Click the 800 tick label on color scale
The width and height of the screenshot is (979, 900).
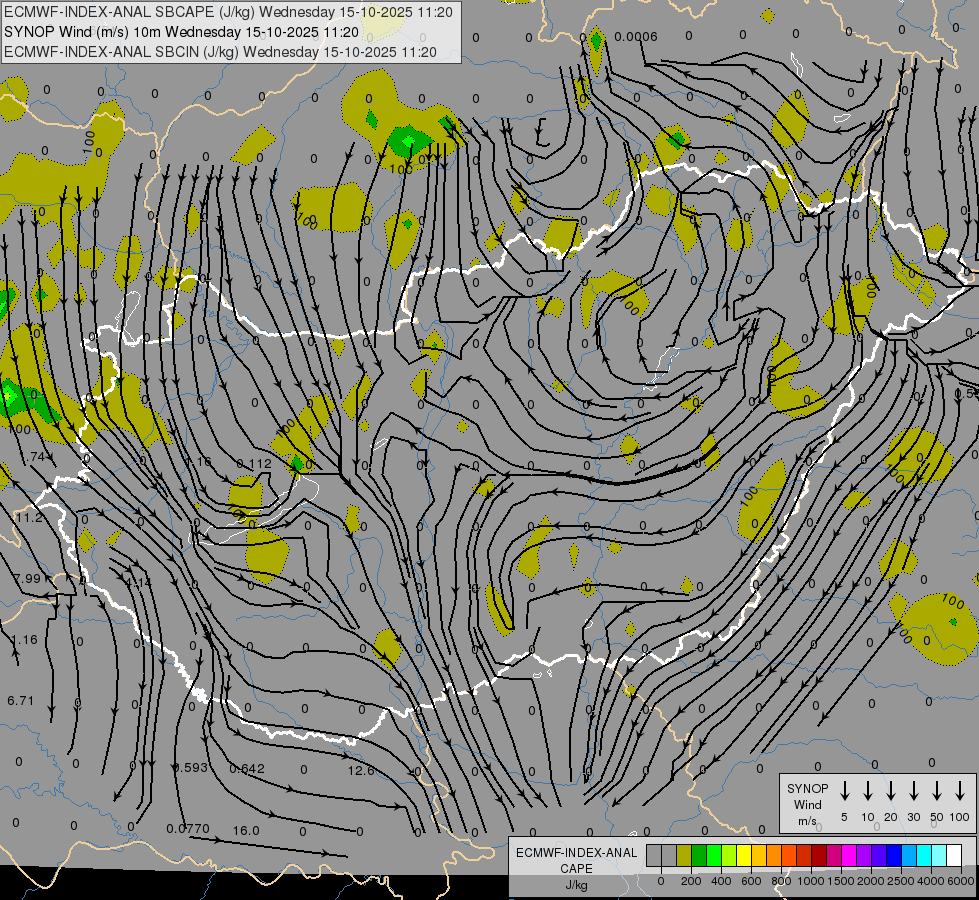pos(781,881)
